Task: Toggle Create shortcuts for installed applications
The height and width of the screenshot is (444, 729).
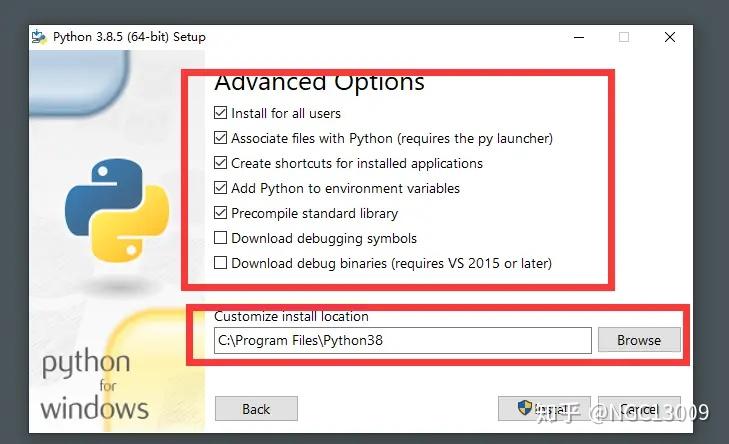Action: pos(221,163)
